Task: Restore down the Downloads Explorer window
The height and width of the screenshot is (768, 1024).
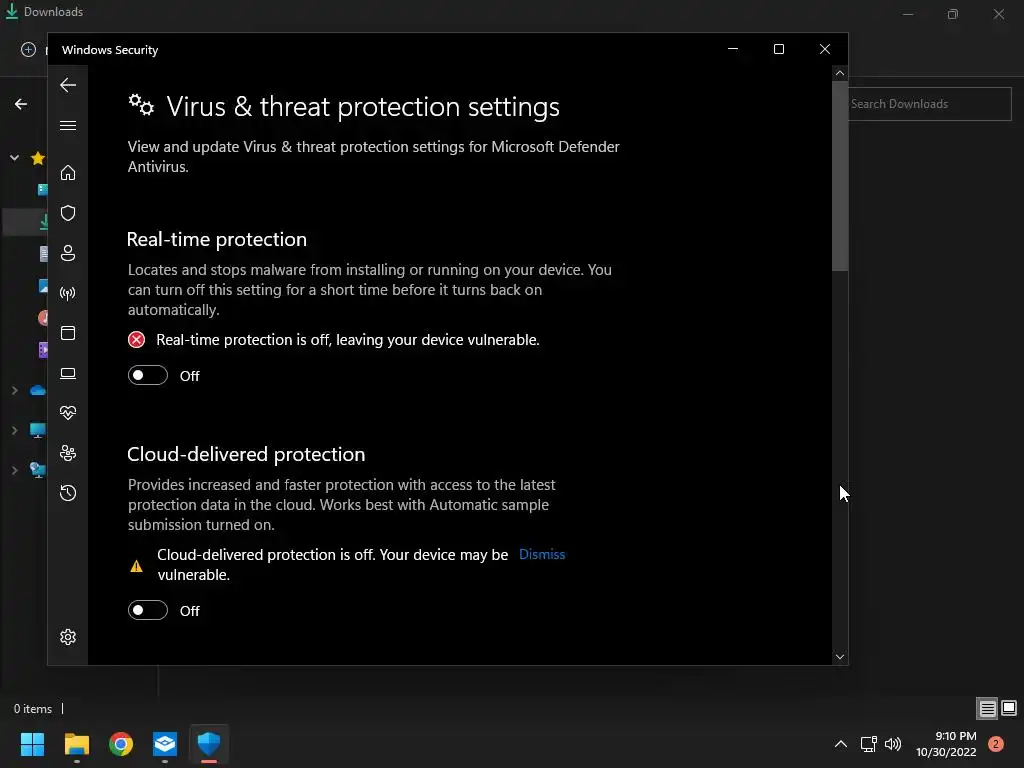Action: click(x=953, y=14)
